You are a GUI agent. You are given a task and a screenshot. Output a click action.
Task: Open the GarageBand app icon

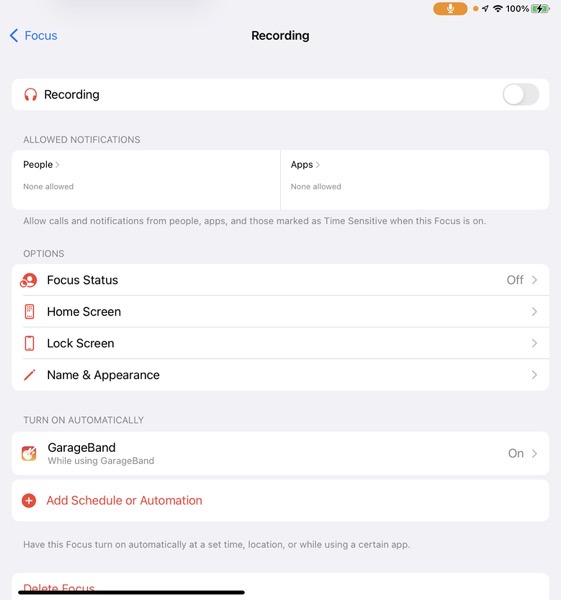(x=29, y=453)
